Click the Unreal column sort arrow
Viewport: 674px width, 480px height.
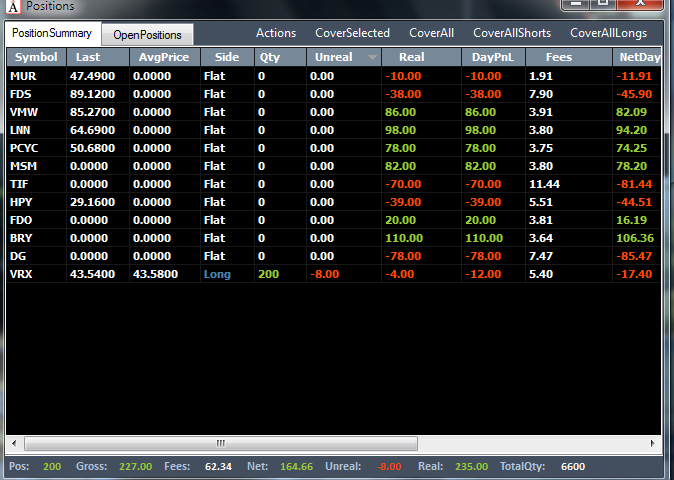pos(372,57)
